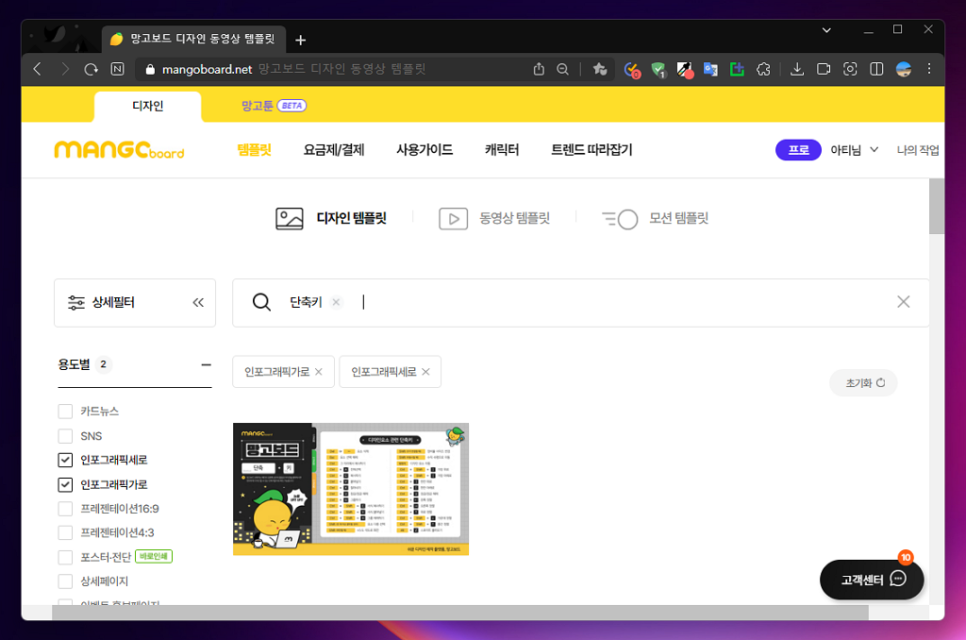Bookmark the page with the star icon

599,69
